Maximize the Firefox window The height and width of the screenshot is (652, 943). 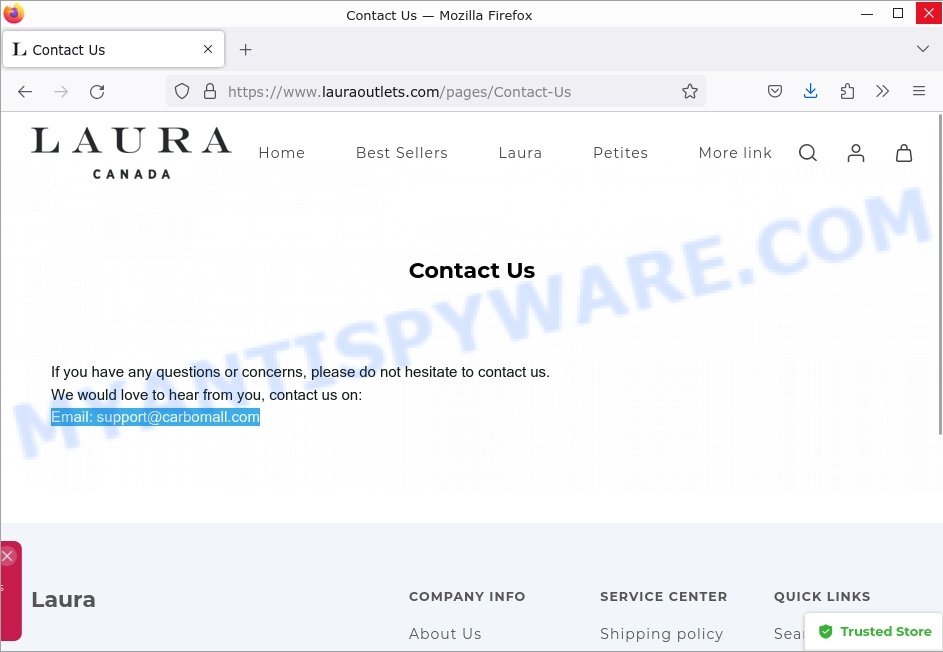point(897,13)
